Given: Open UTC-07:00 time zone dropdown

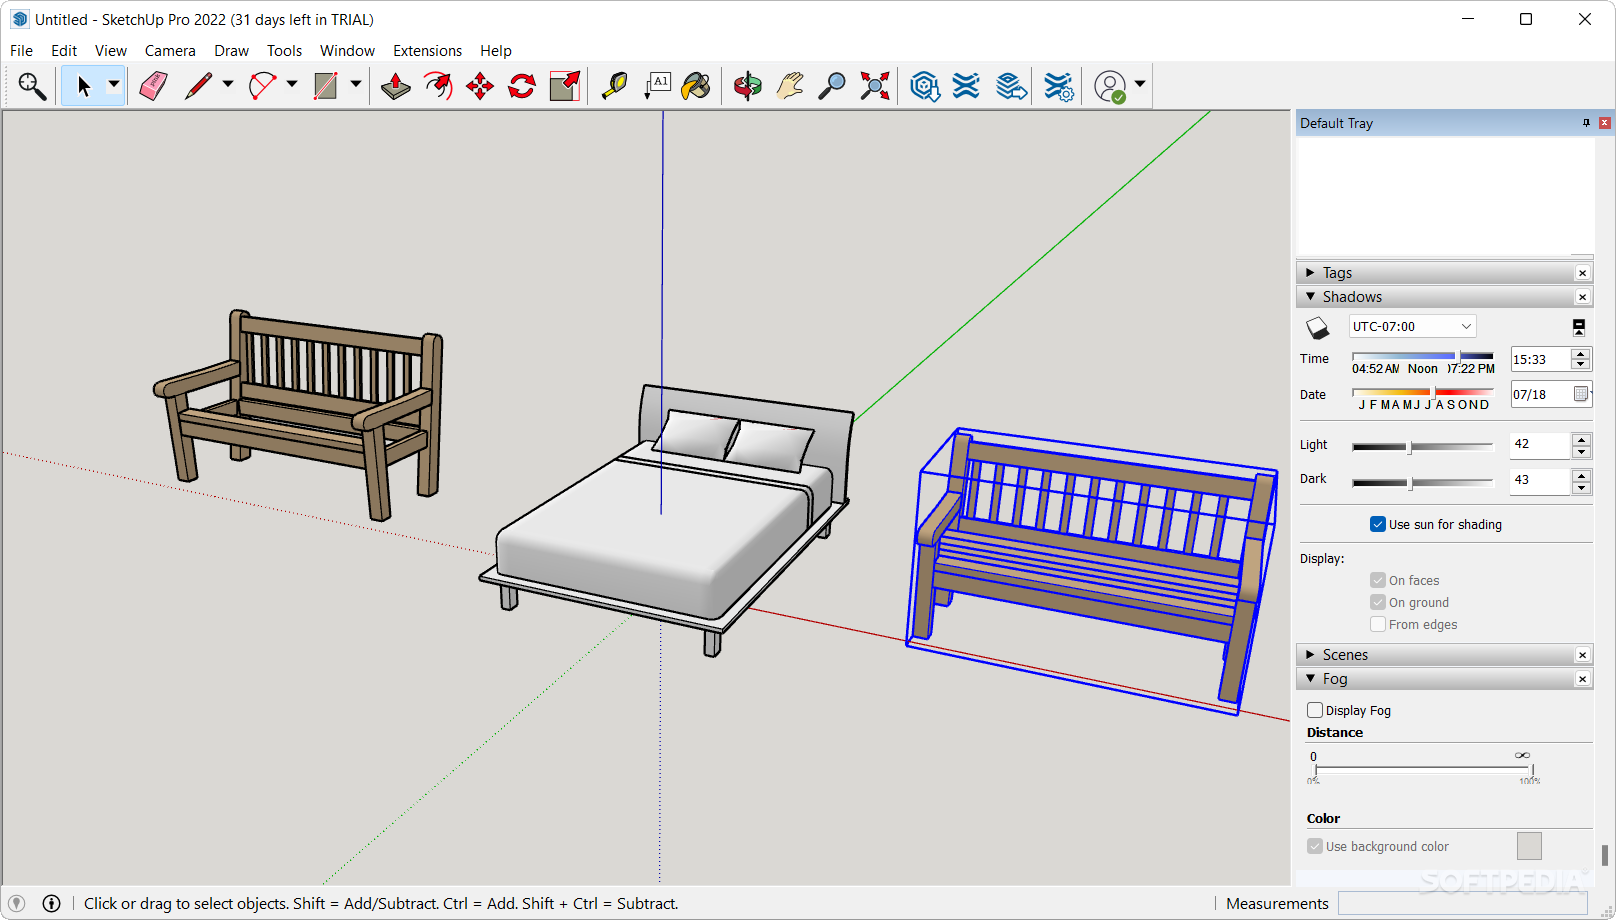Looking at the screenshot, I should (x=1412, y=326).
